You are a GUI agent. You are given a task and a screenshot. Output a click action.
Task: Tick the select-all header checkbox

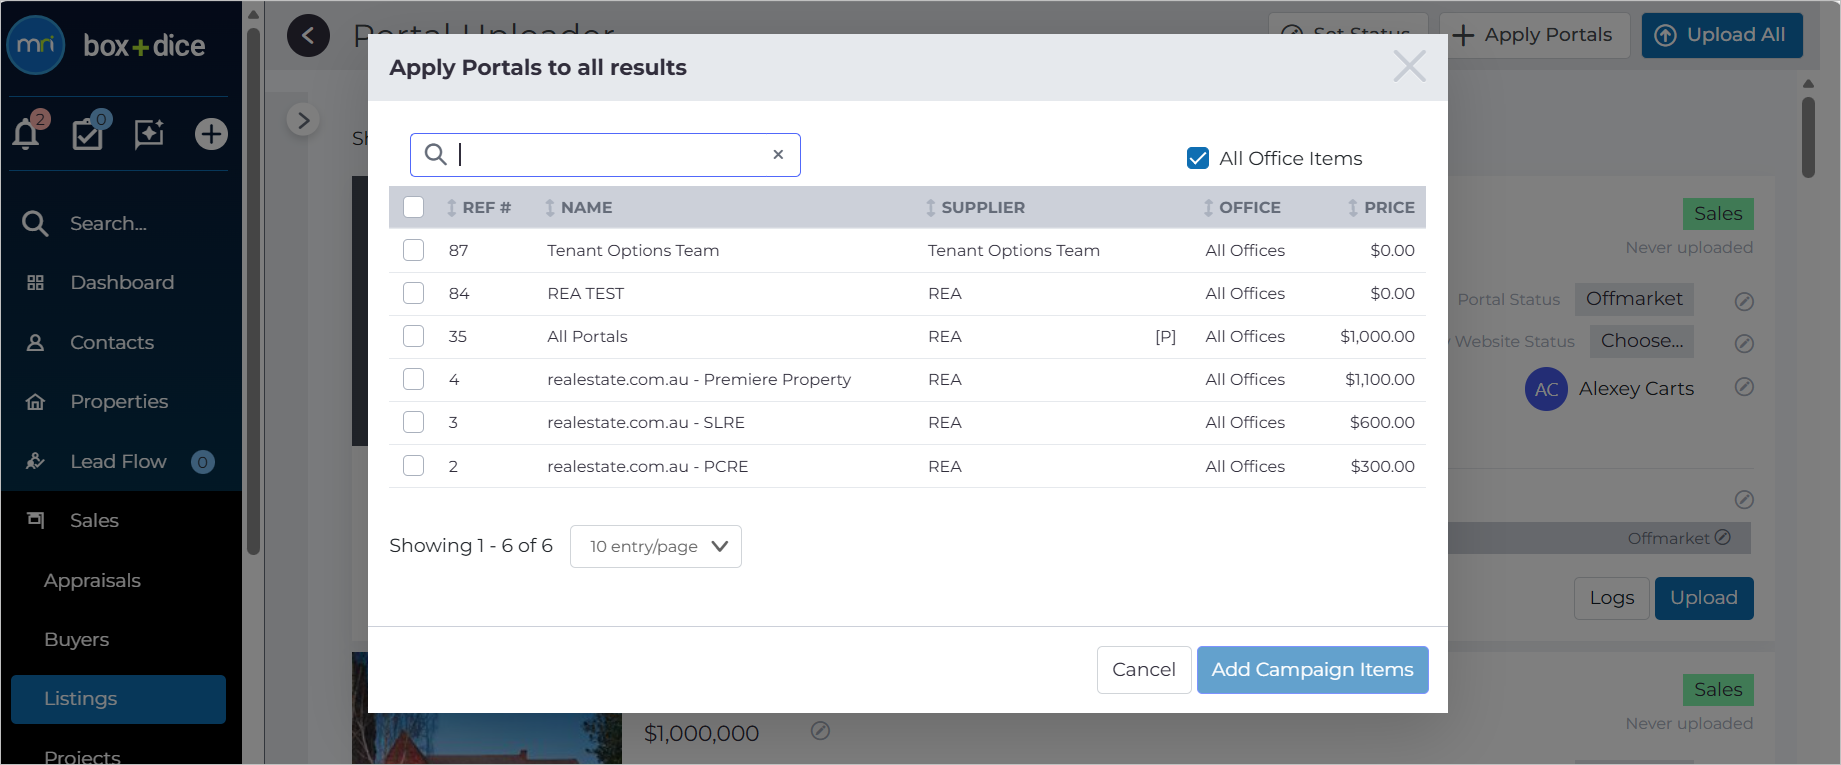click(x=413, y=207)
